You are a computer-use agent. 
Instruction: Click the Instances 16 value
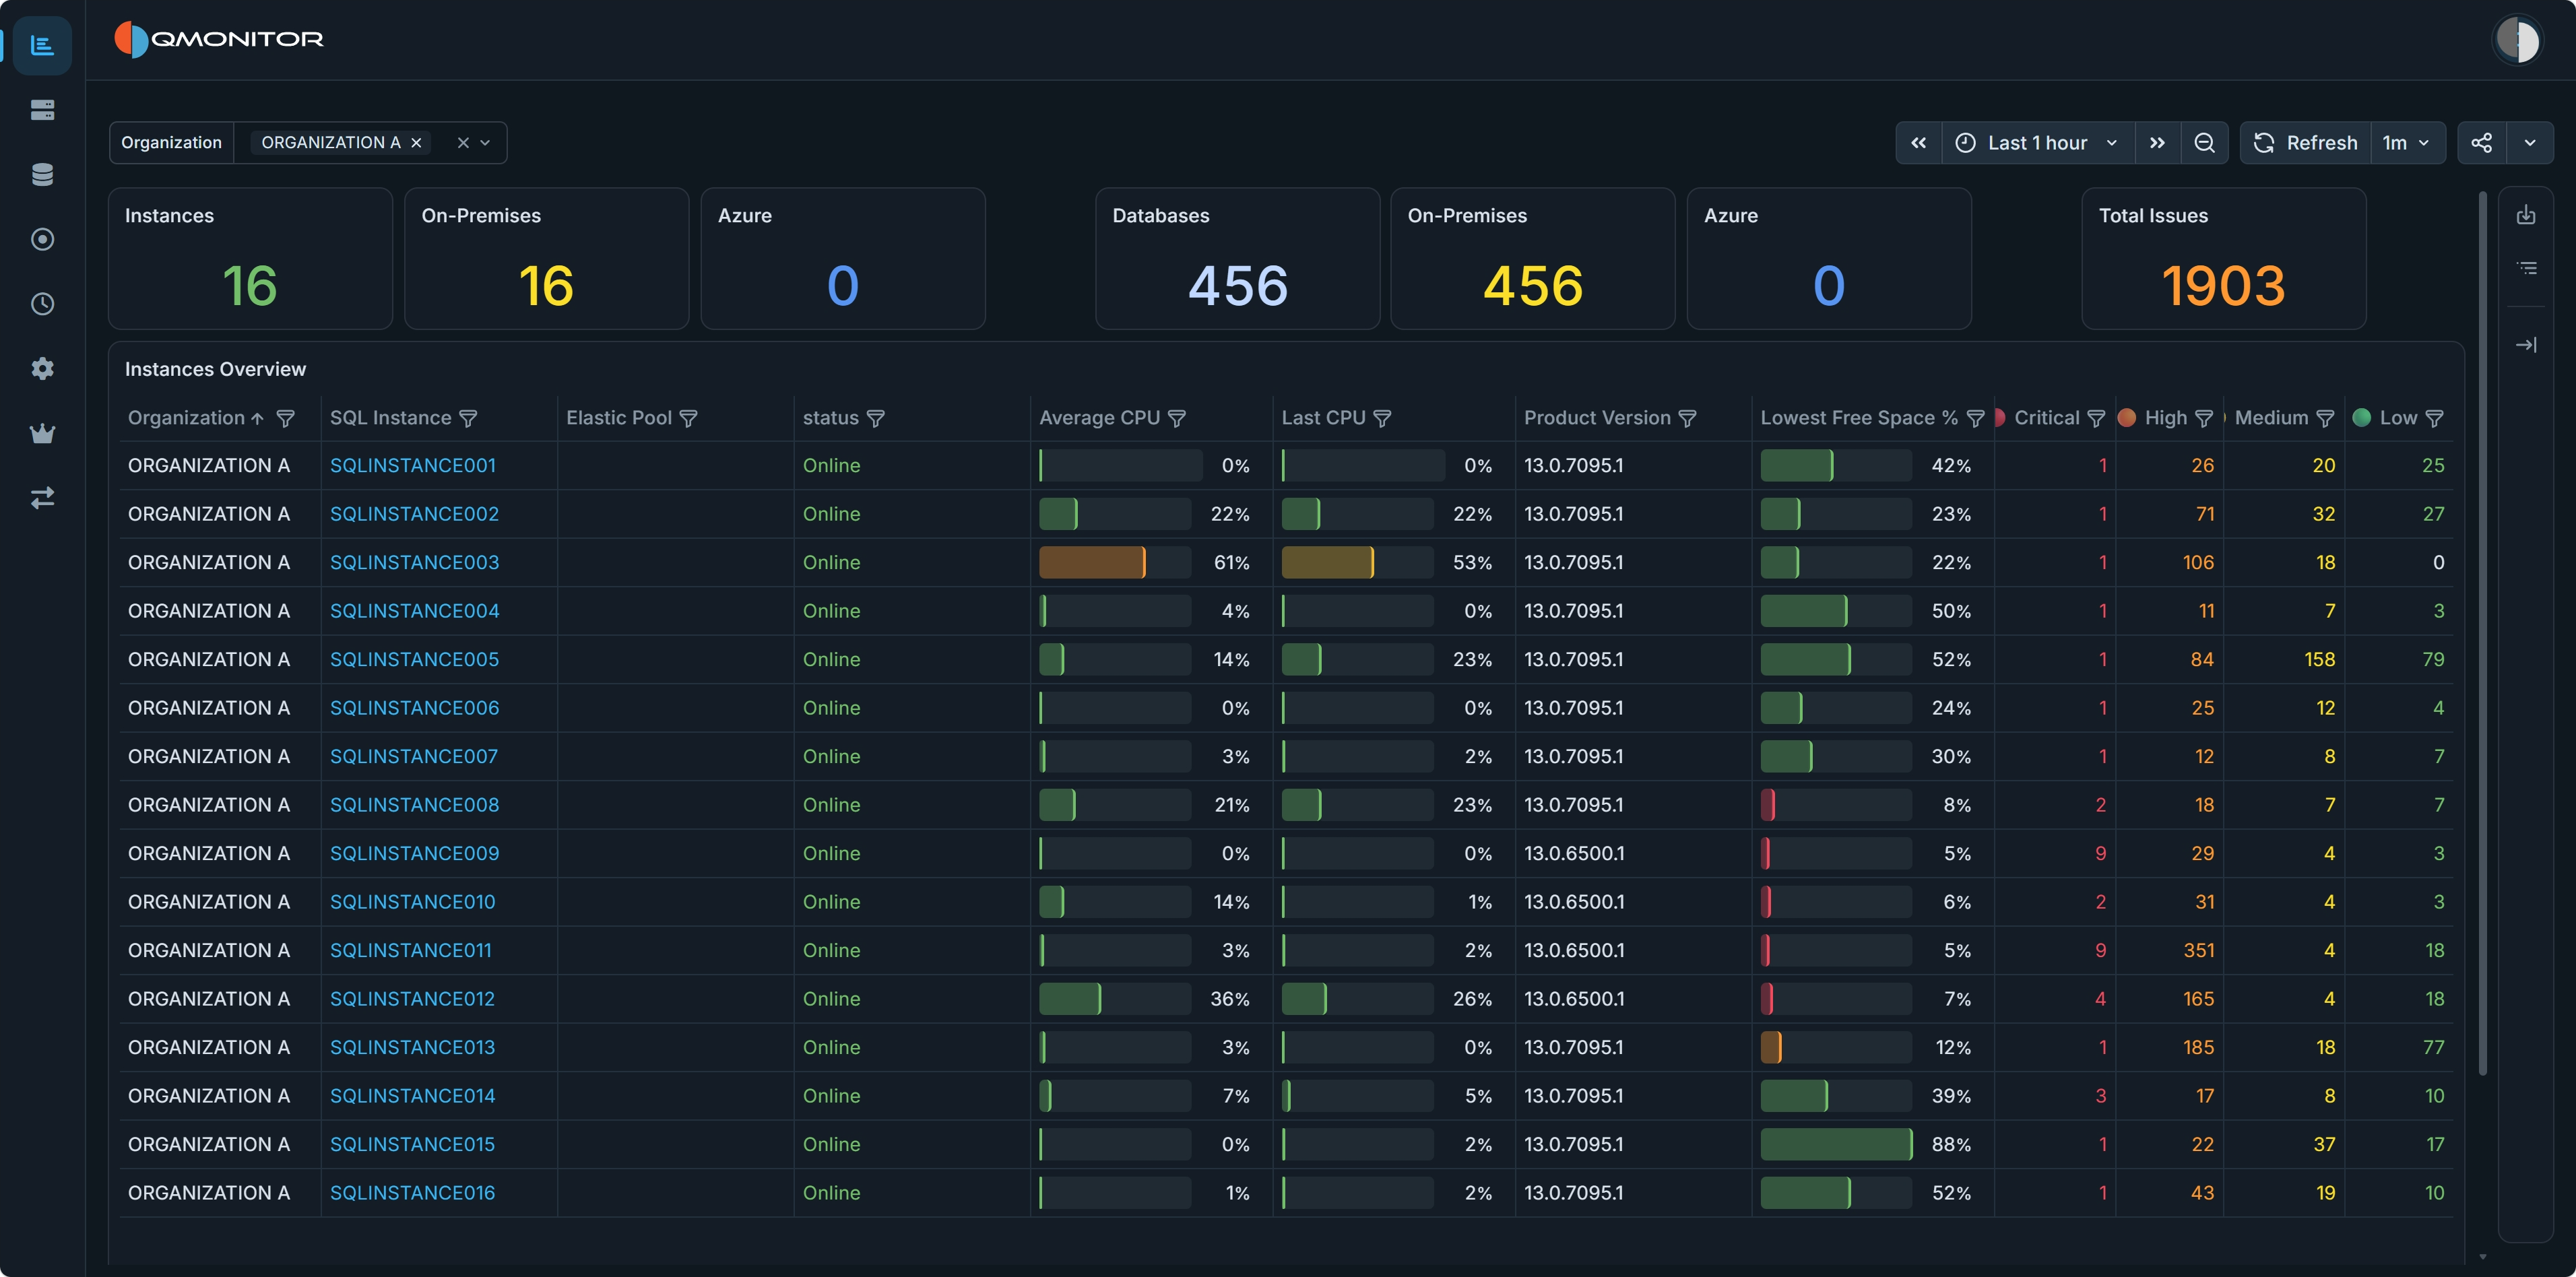click(249, 286)
